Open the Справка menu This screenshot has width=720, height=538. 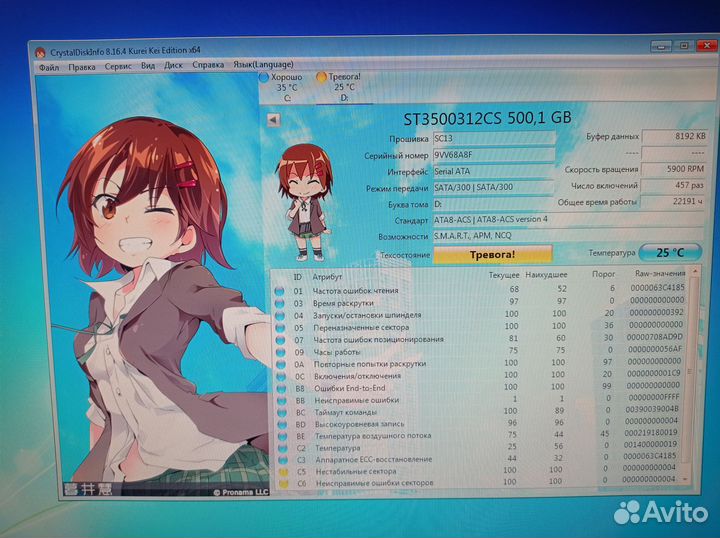208,65
